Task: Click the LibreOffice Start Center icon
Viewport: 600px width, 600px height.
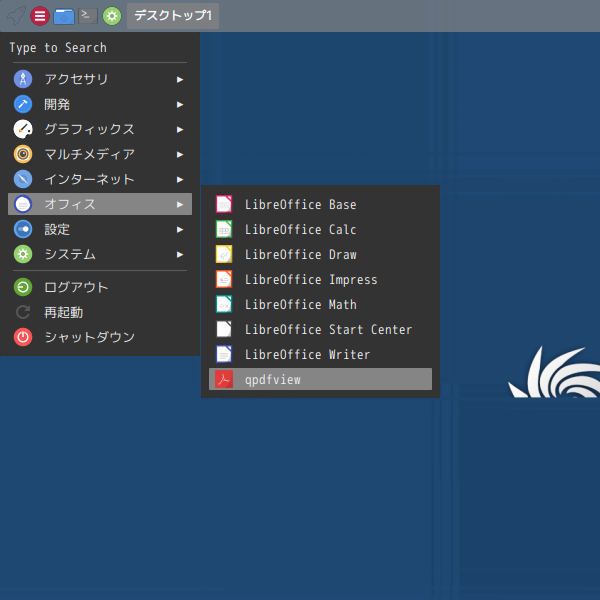Action: [x=224, y=329]
